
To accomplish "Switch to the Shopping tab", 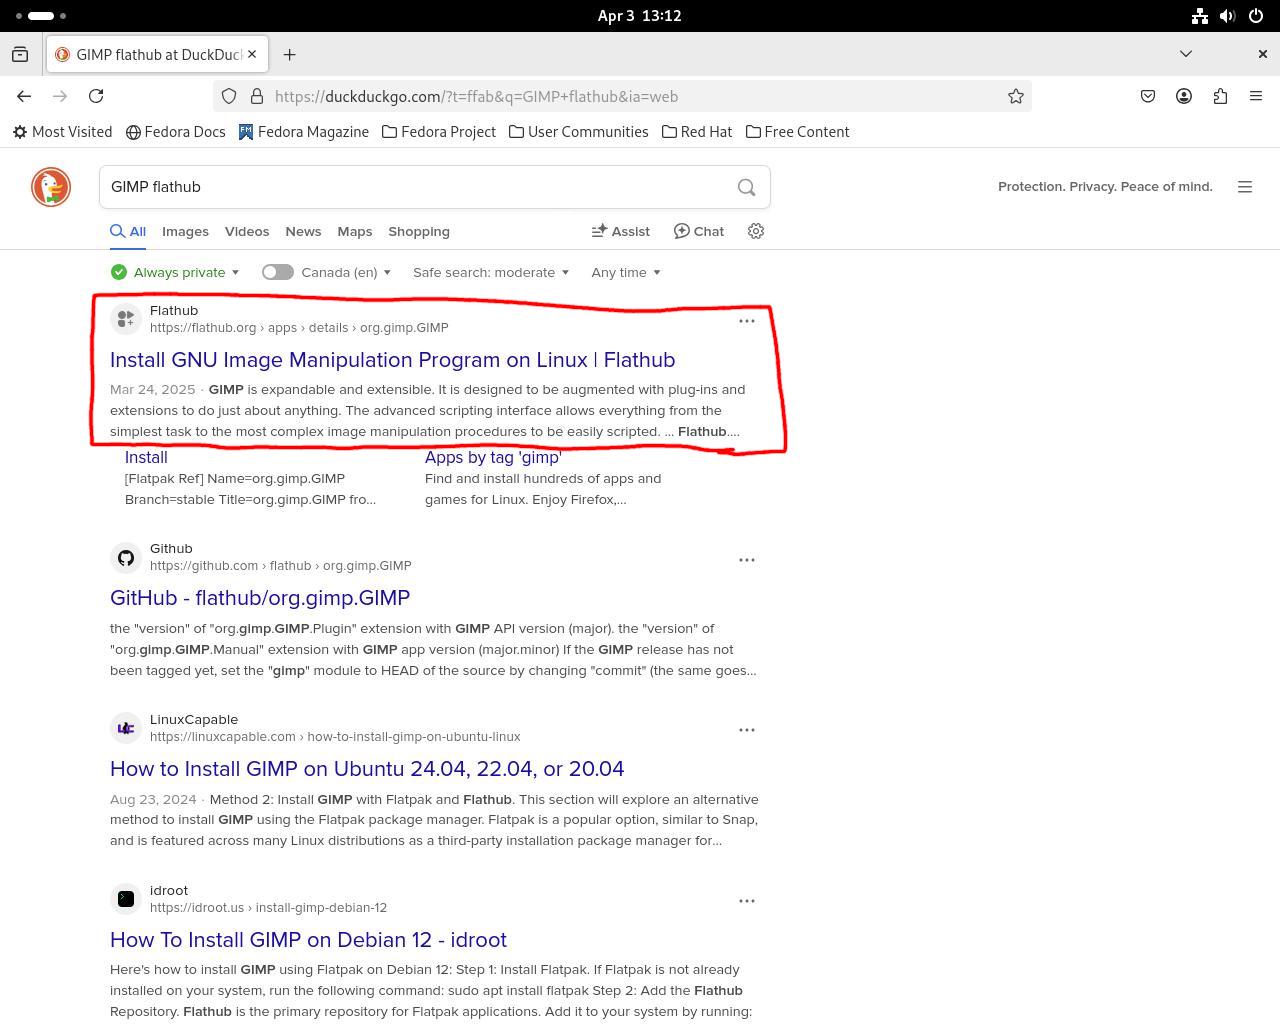I will pos(419,231).
